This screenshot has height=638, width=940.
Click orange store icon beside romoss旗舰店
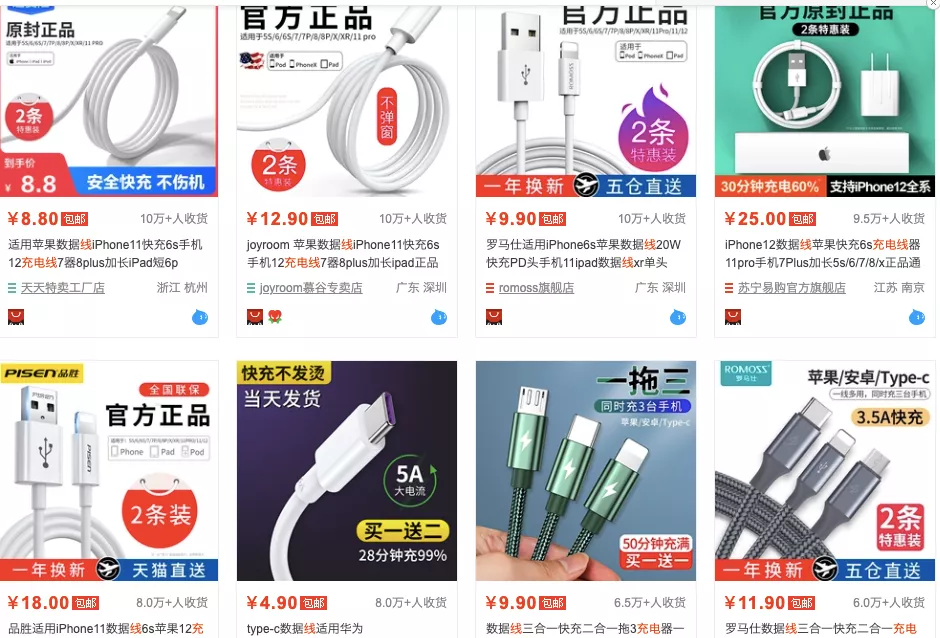coord(490,288)
